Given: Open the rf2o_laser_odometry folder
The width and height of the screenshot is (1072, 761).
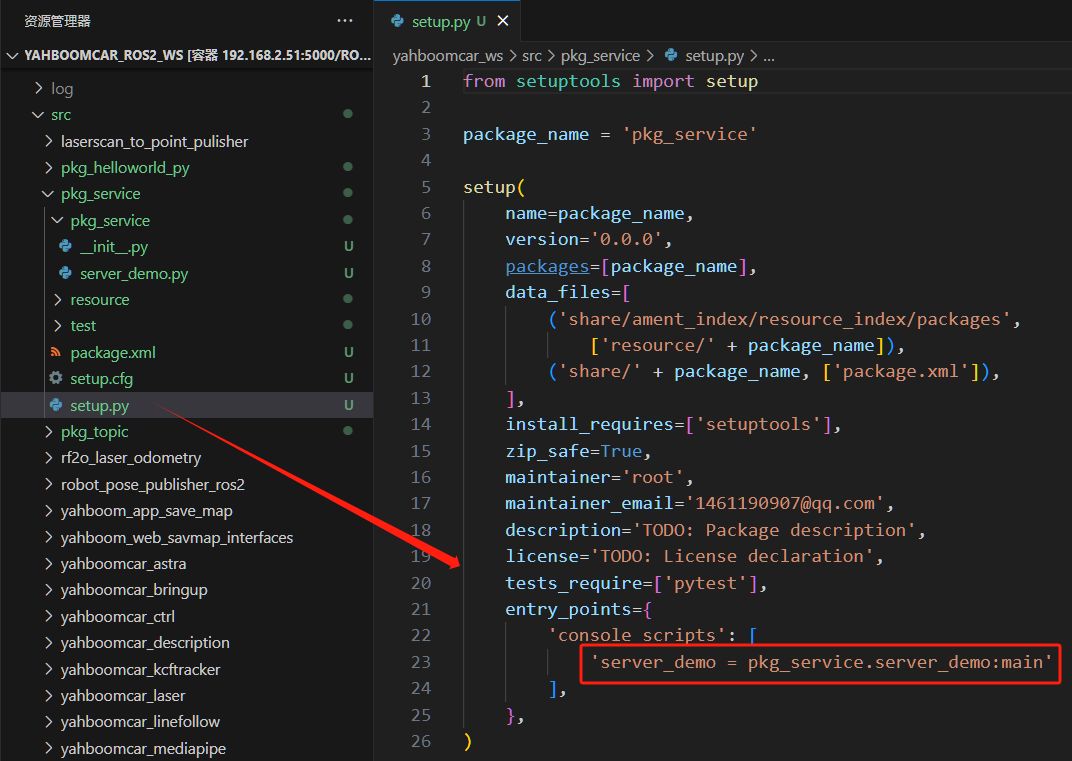Looking at the screenshot, I should point(130,458).
